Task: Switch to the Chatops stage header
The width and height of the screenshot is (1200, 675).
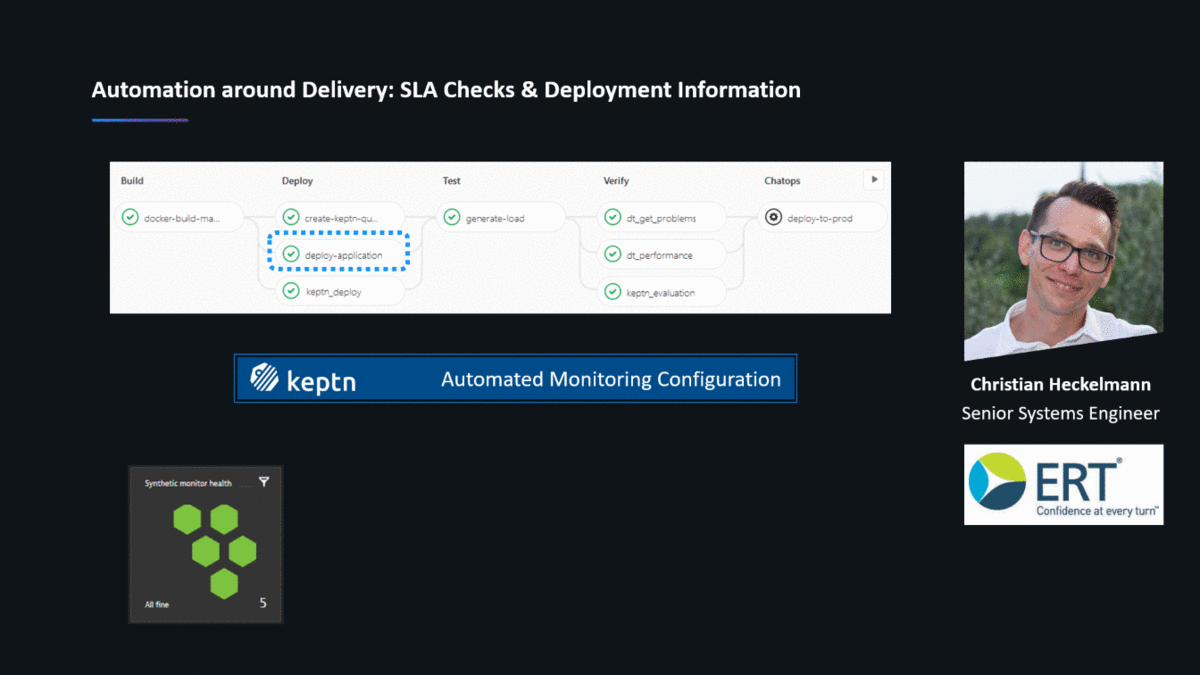Action: pyautogui.click(x=782, y=180)
